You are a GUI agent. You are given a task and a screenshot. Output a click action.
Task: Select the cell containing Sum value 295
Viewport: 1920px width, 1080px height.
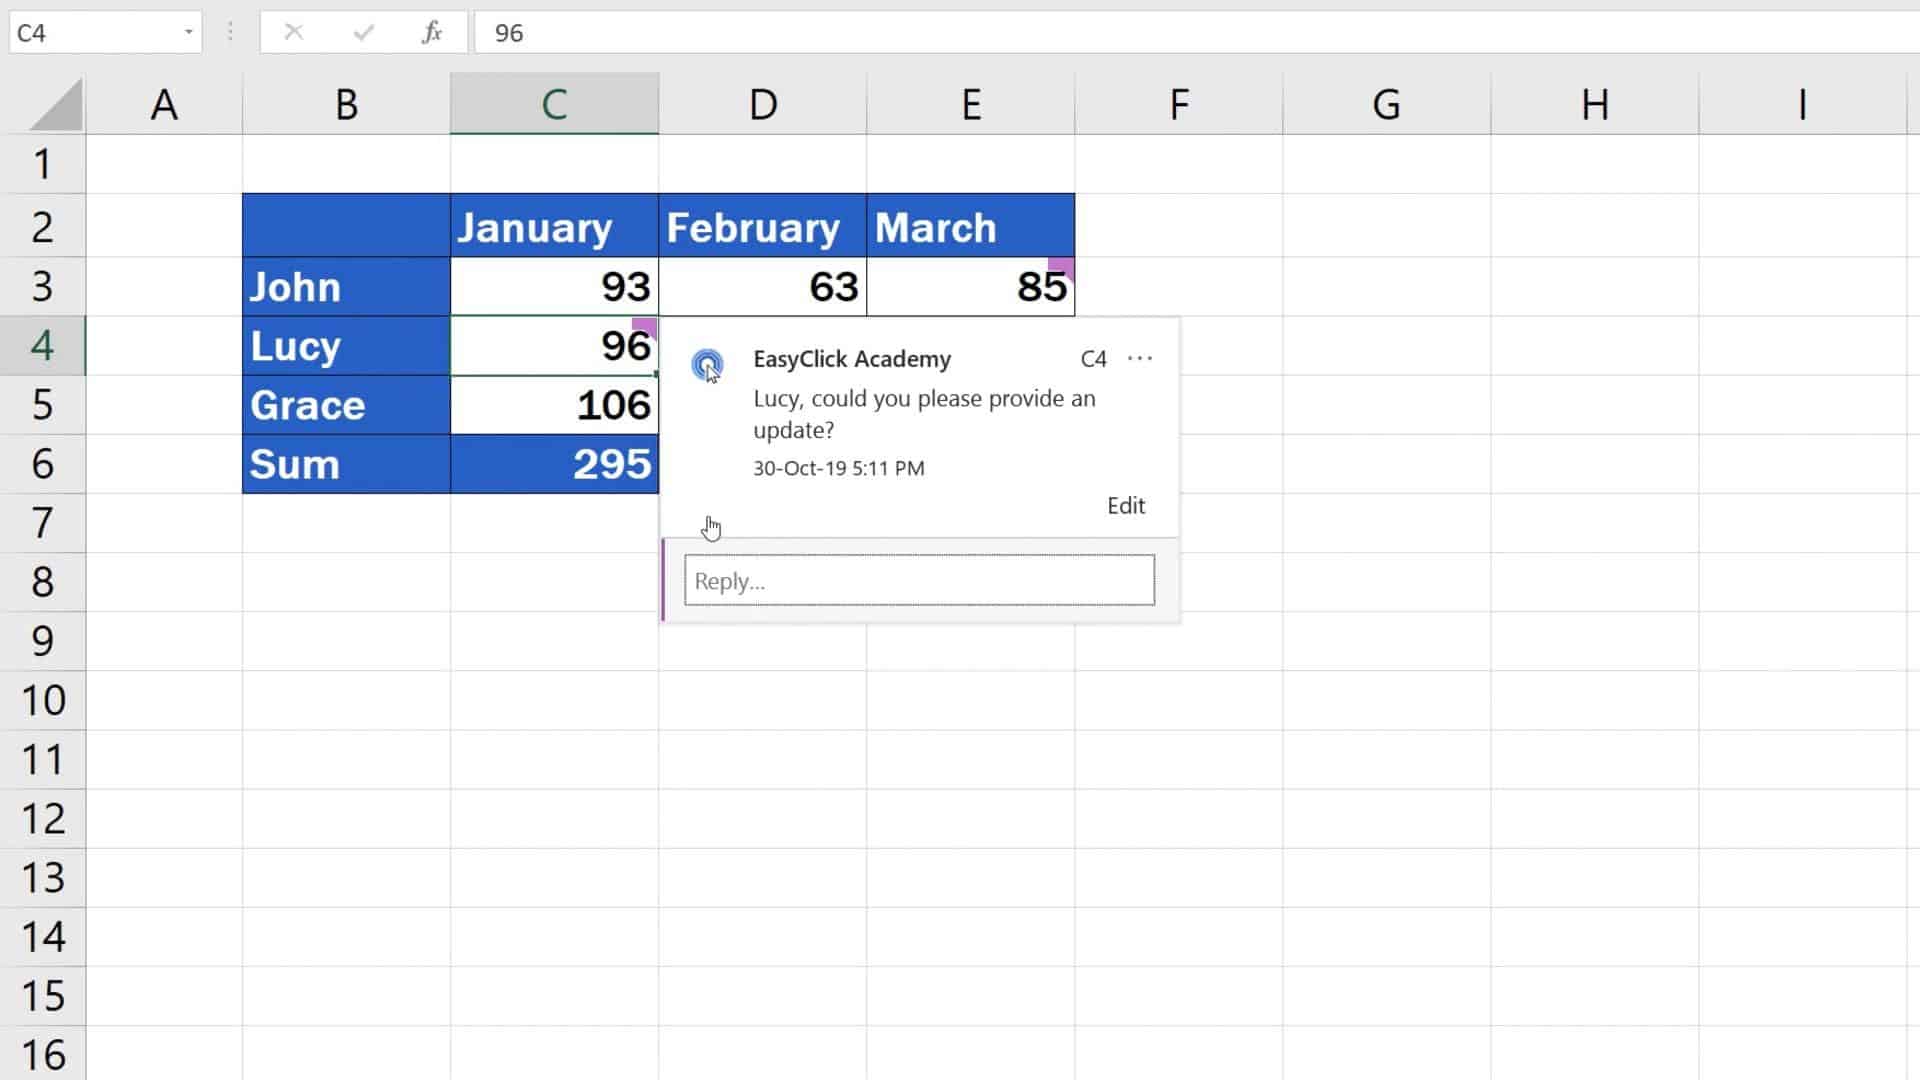pos(554,463)
